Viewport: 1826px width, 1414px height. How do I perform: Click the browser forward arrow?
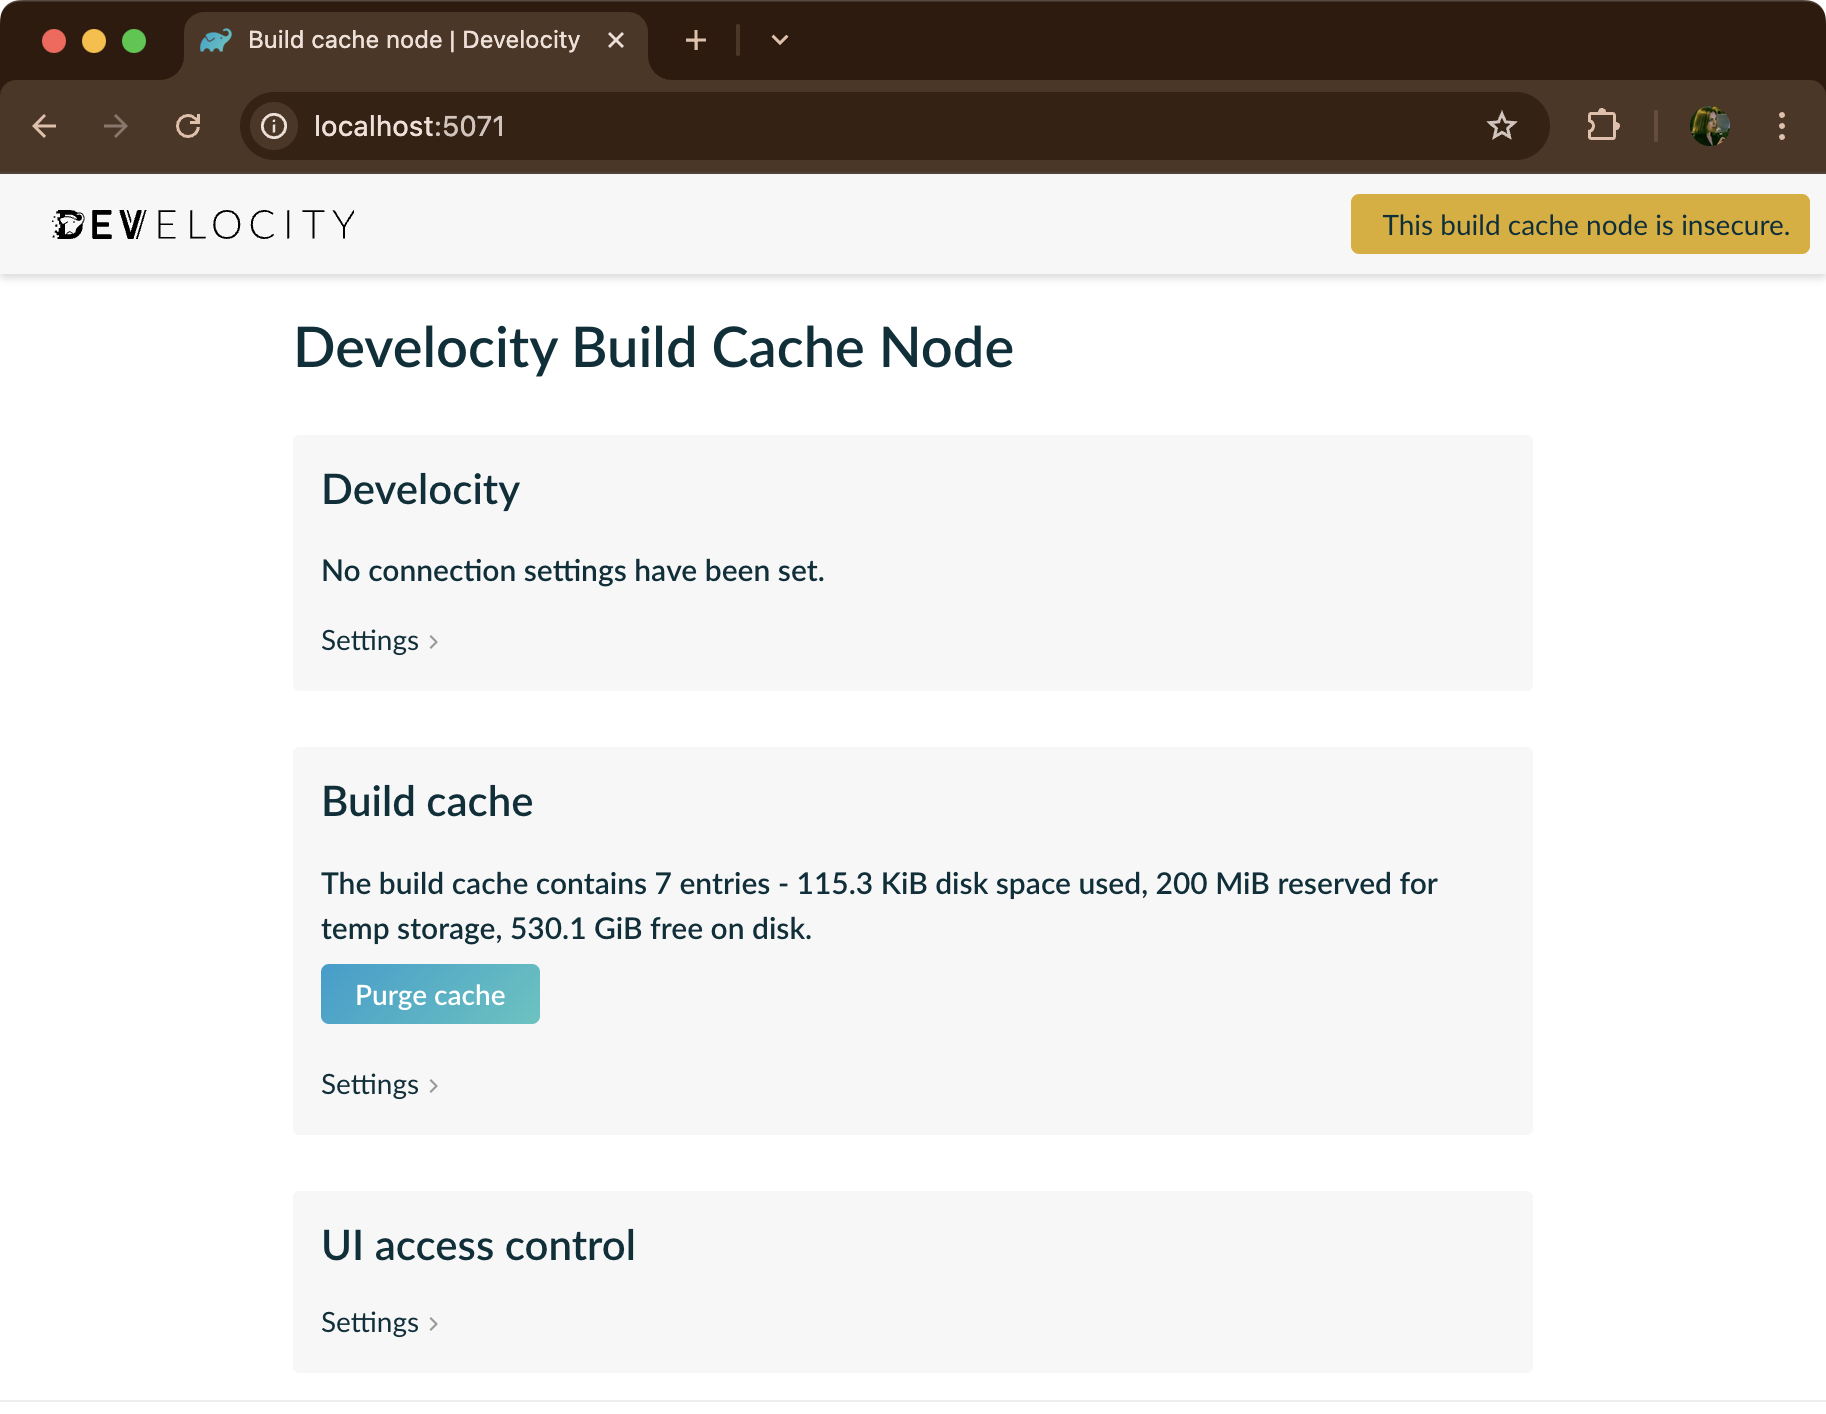pyautogui.click(x=116, y=126)
